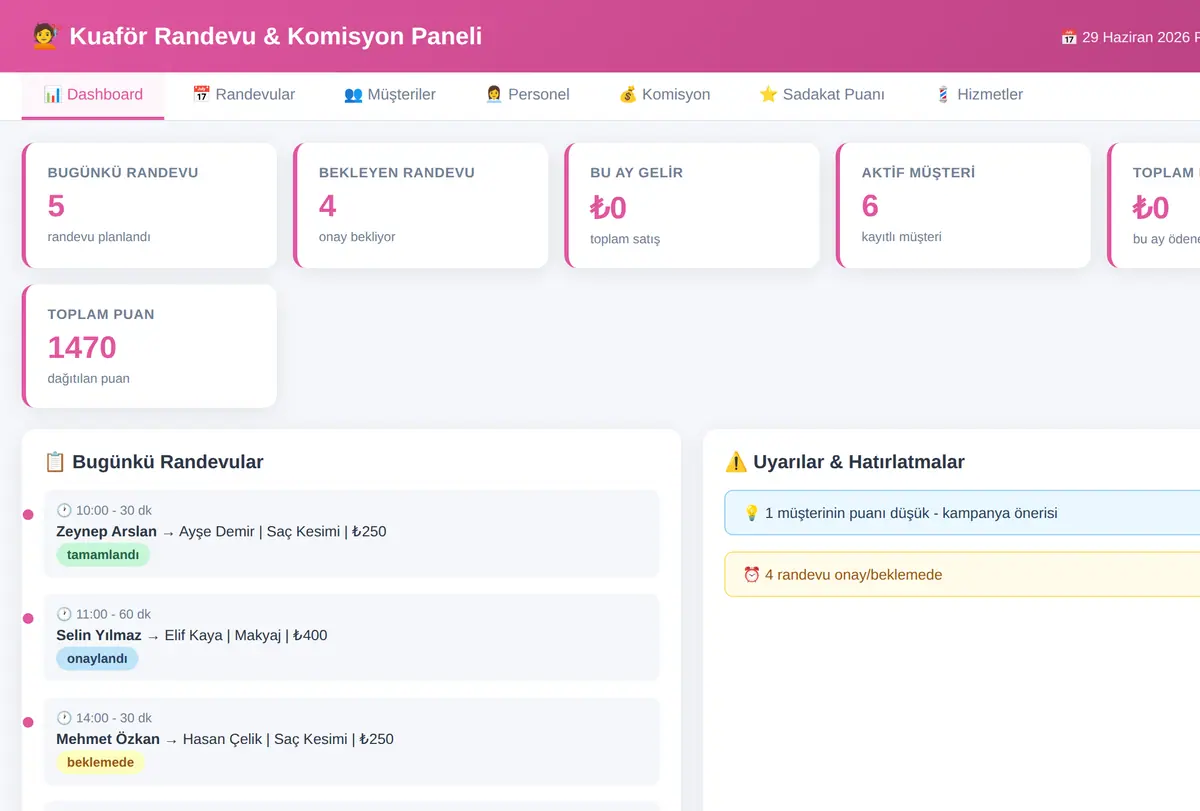Click the clock icon of the 10:00 appointment
The image size is (1200, 811).
(x=64, y=510)
